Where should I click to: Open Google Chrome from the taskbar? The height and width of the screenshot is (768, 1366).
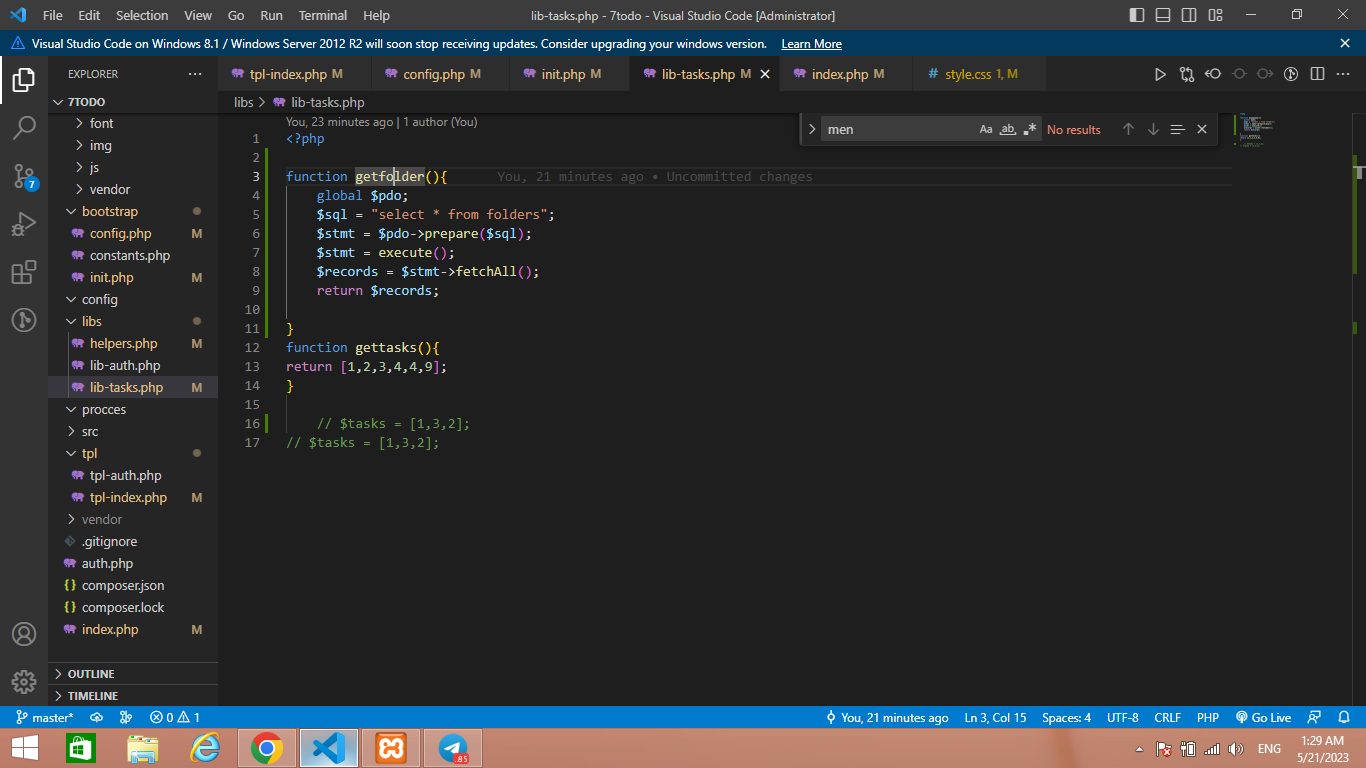click(266, 748)
